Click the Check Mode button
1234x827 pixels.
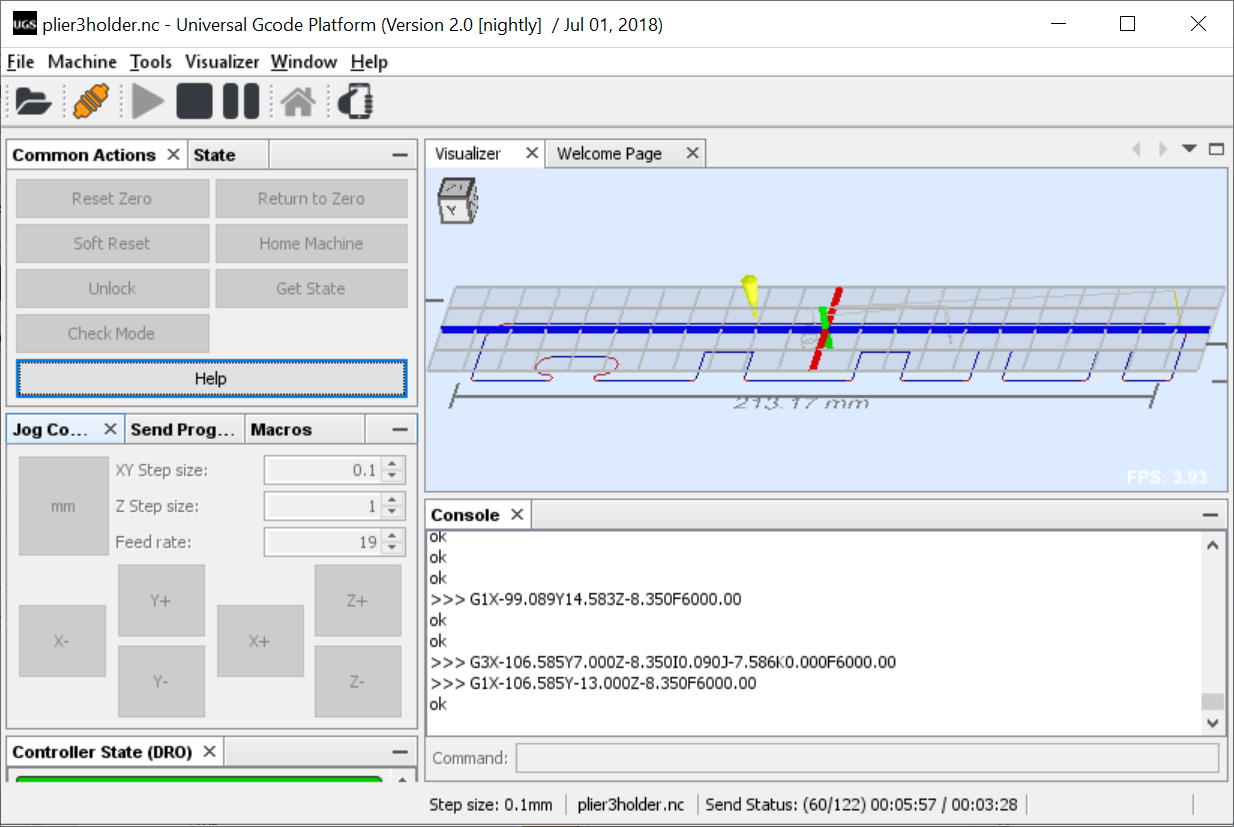pyautogui.click(x=112, y=334)
